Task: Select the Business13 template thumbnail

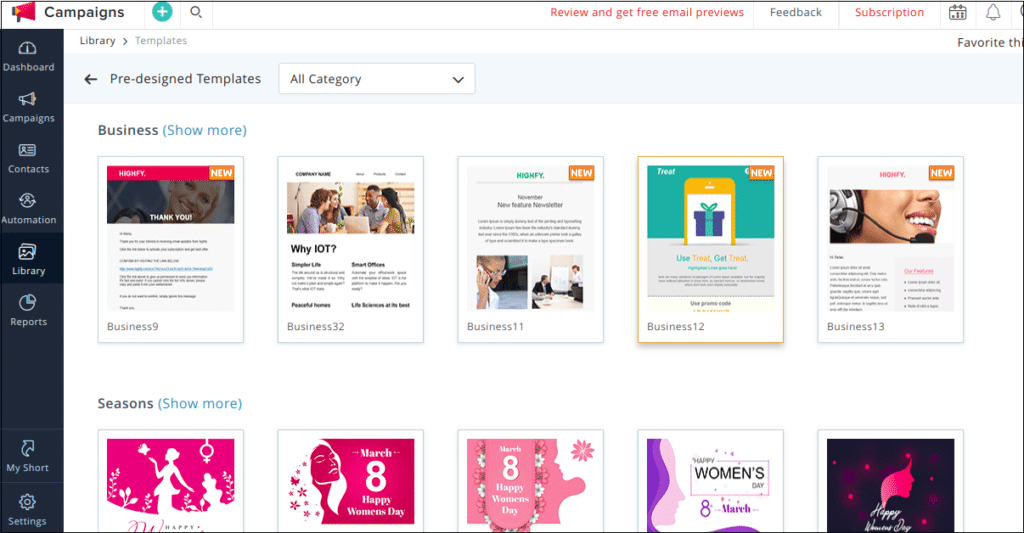Action: tap(891, 238)
